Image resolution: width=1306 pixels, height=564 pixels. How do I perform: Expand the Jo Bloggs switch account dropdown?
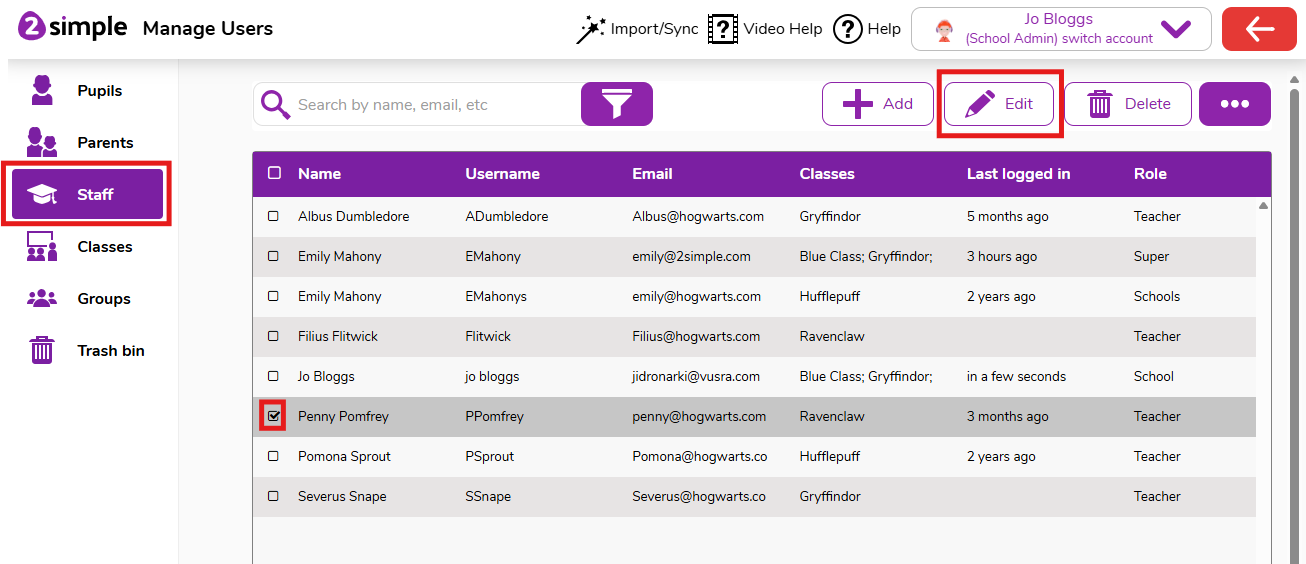(x=1175, y=29)
